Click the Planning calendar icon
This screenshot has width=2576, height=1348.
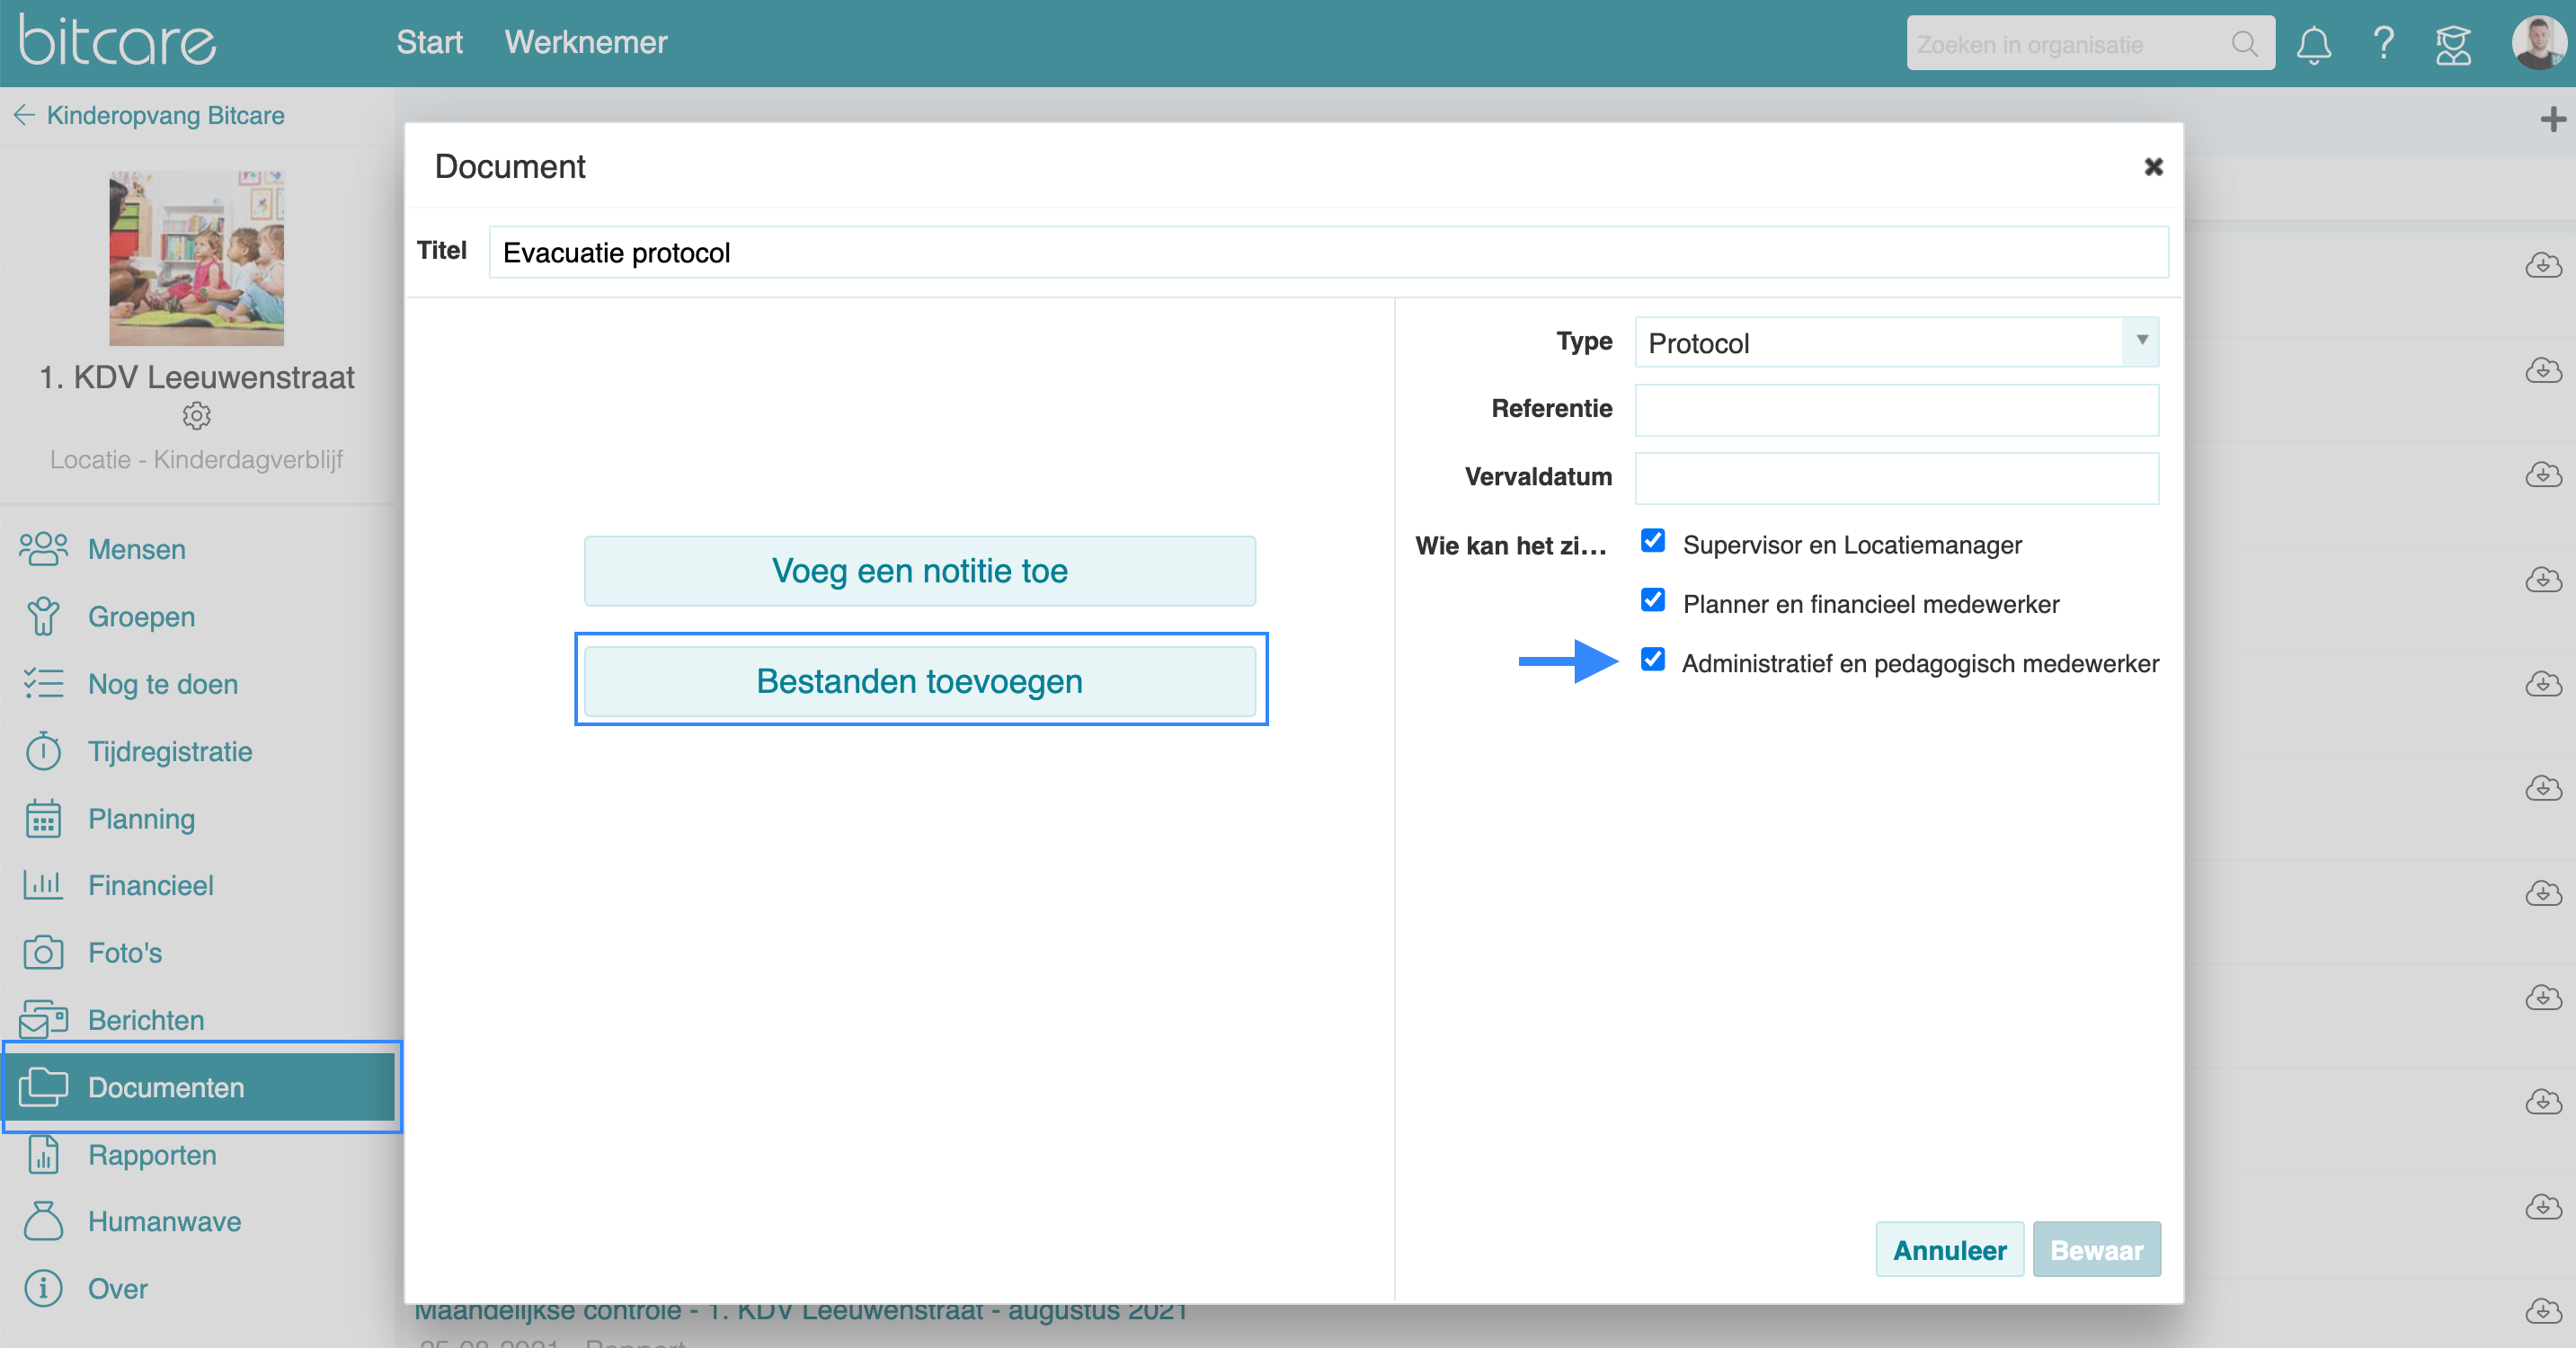(x=43, y=818)
